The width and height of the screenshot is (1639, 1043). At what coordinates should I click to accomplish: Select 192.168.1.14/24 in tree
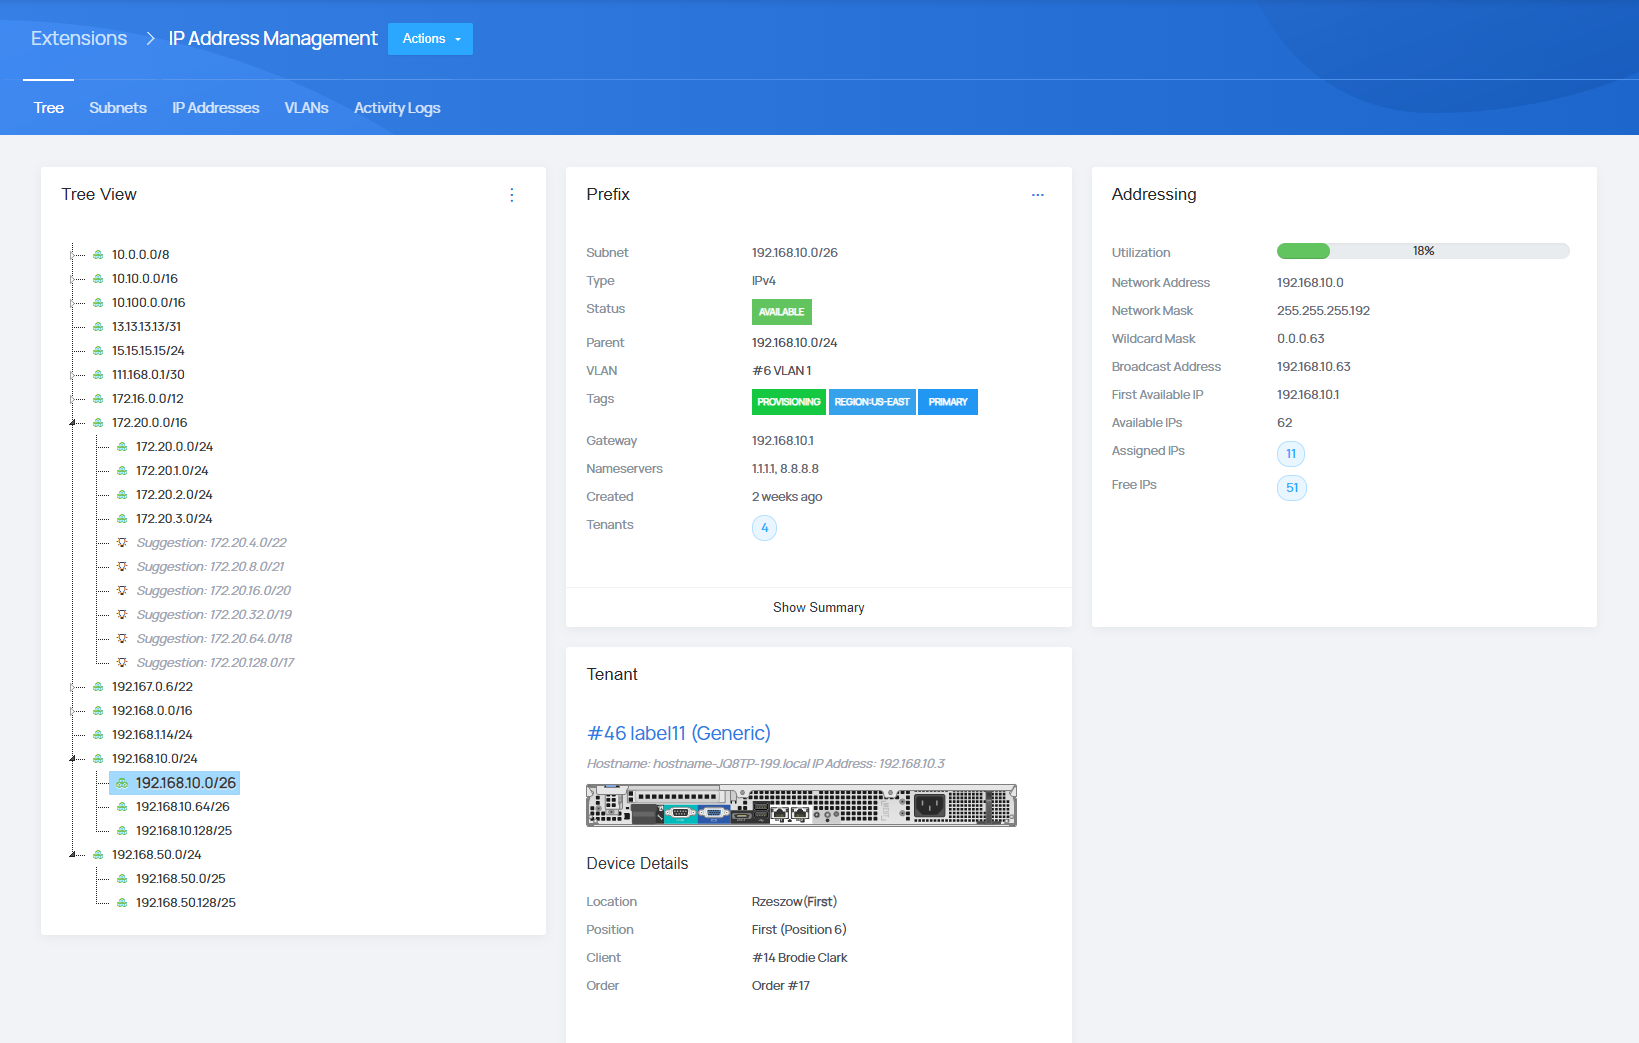coord(152,735)
